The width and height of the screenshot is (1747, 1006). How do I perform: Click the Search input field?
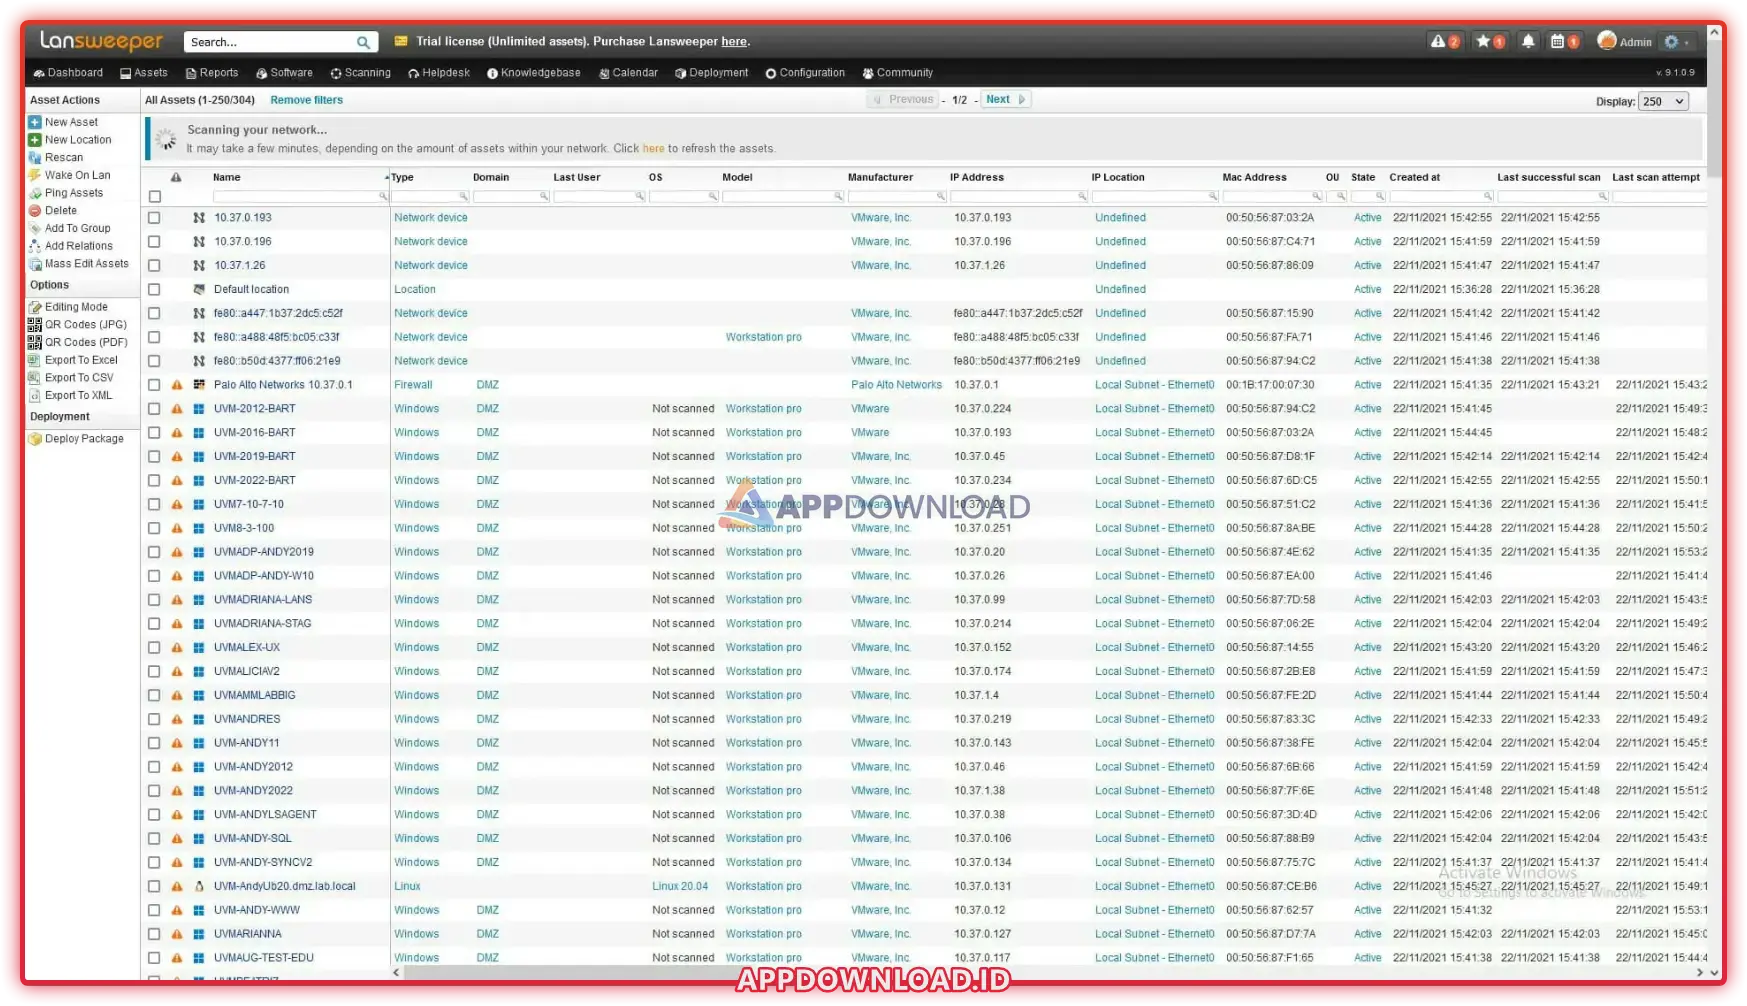point(270,42)
